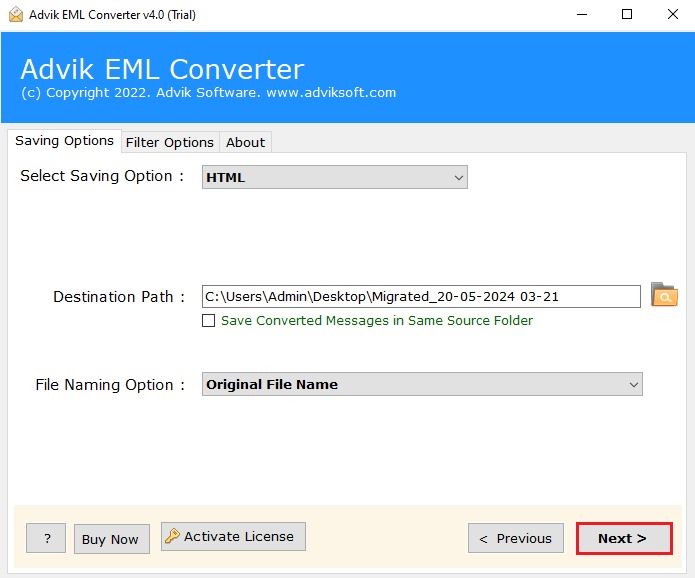695x578 pixels.
Task: Click the Buy Now button
Action: coord(112,539)
